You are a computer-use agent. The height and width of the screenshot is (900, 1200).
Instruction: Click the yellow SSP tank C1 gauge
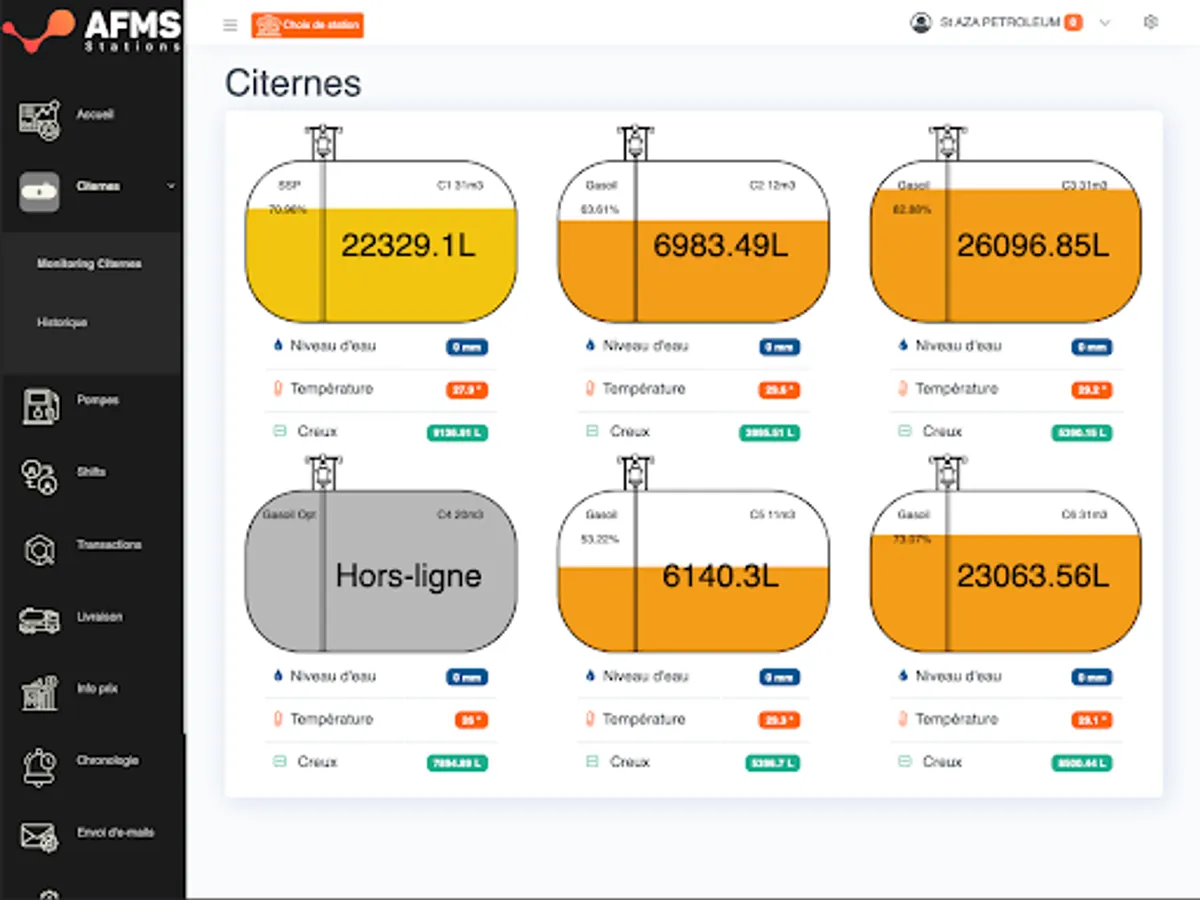tap(381, 241)
